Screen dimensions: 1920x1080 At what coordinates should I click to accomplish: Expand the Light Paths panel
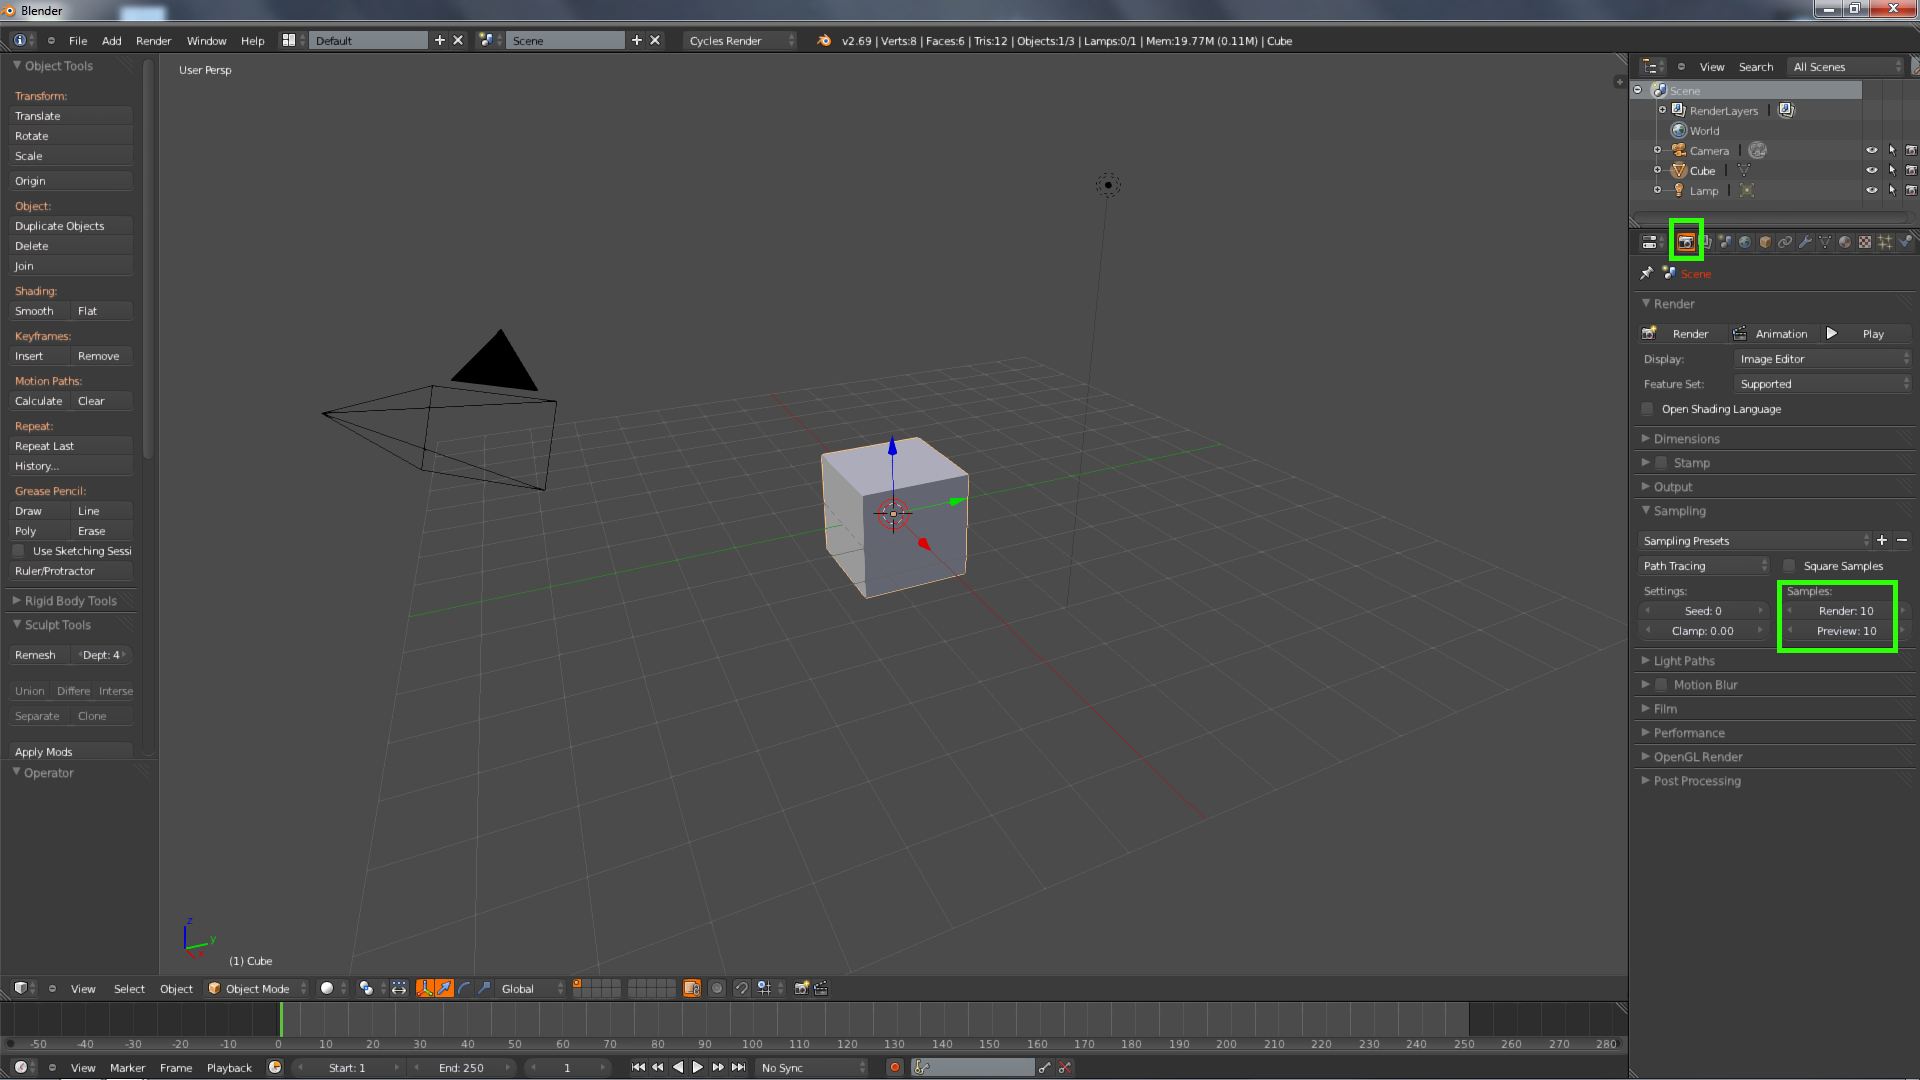pyautogui.click(x=1684, y=661)
